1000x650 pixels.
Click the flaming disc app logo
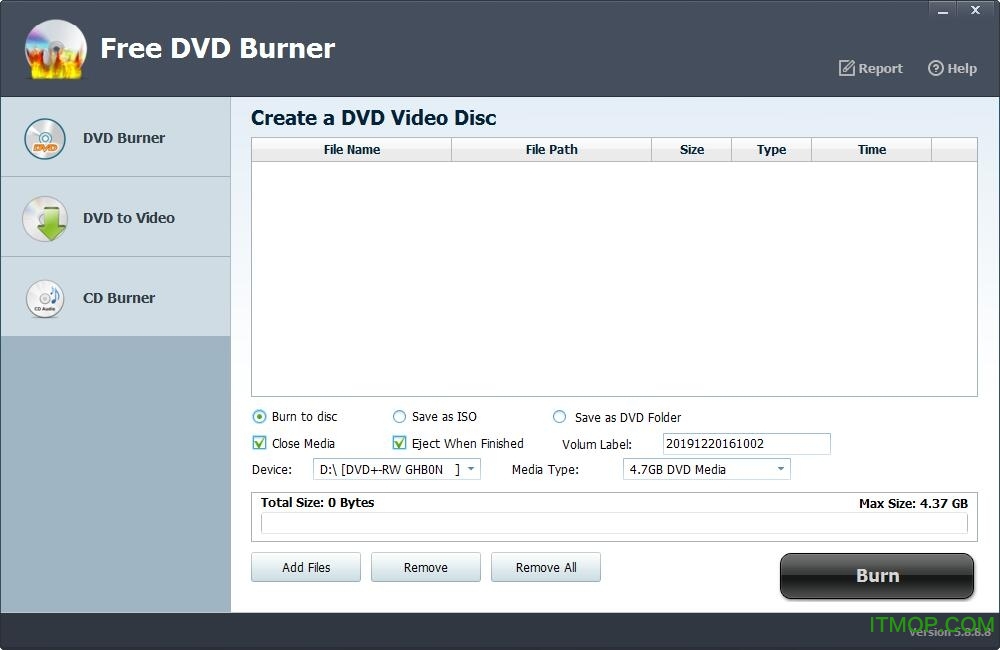[55, 50]
